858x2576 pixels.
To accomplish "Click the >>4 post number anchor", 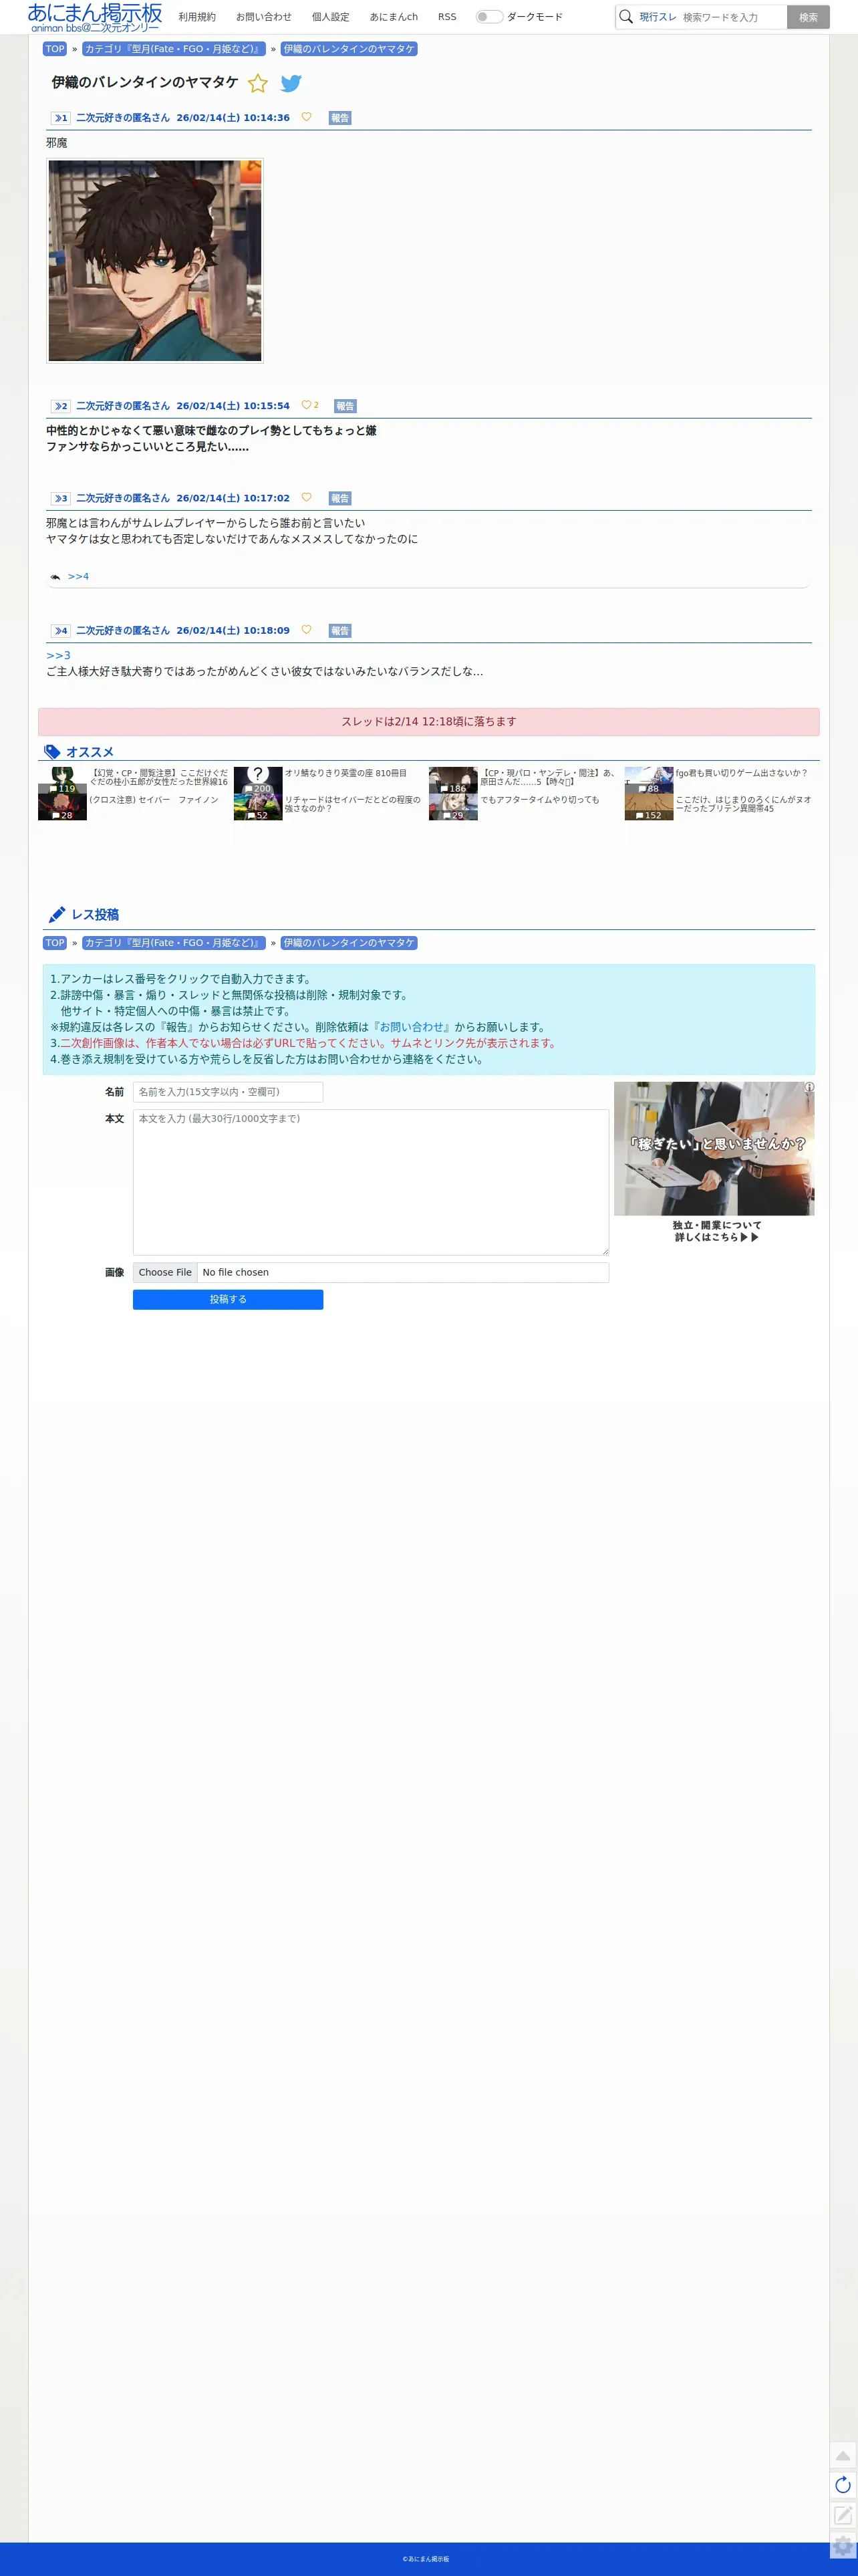I will 61,631.
